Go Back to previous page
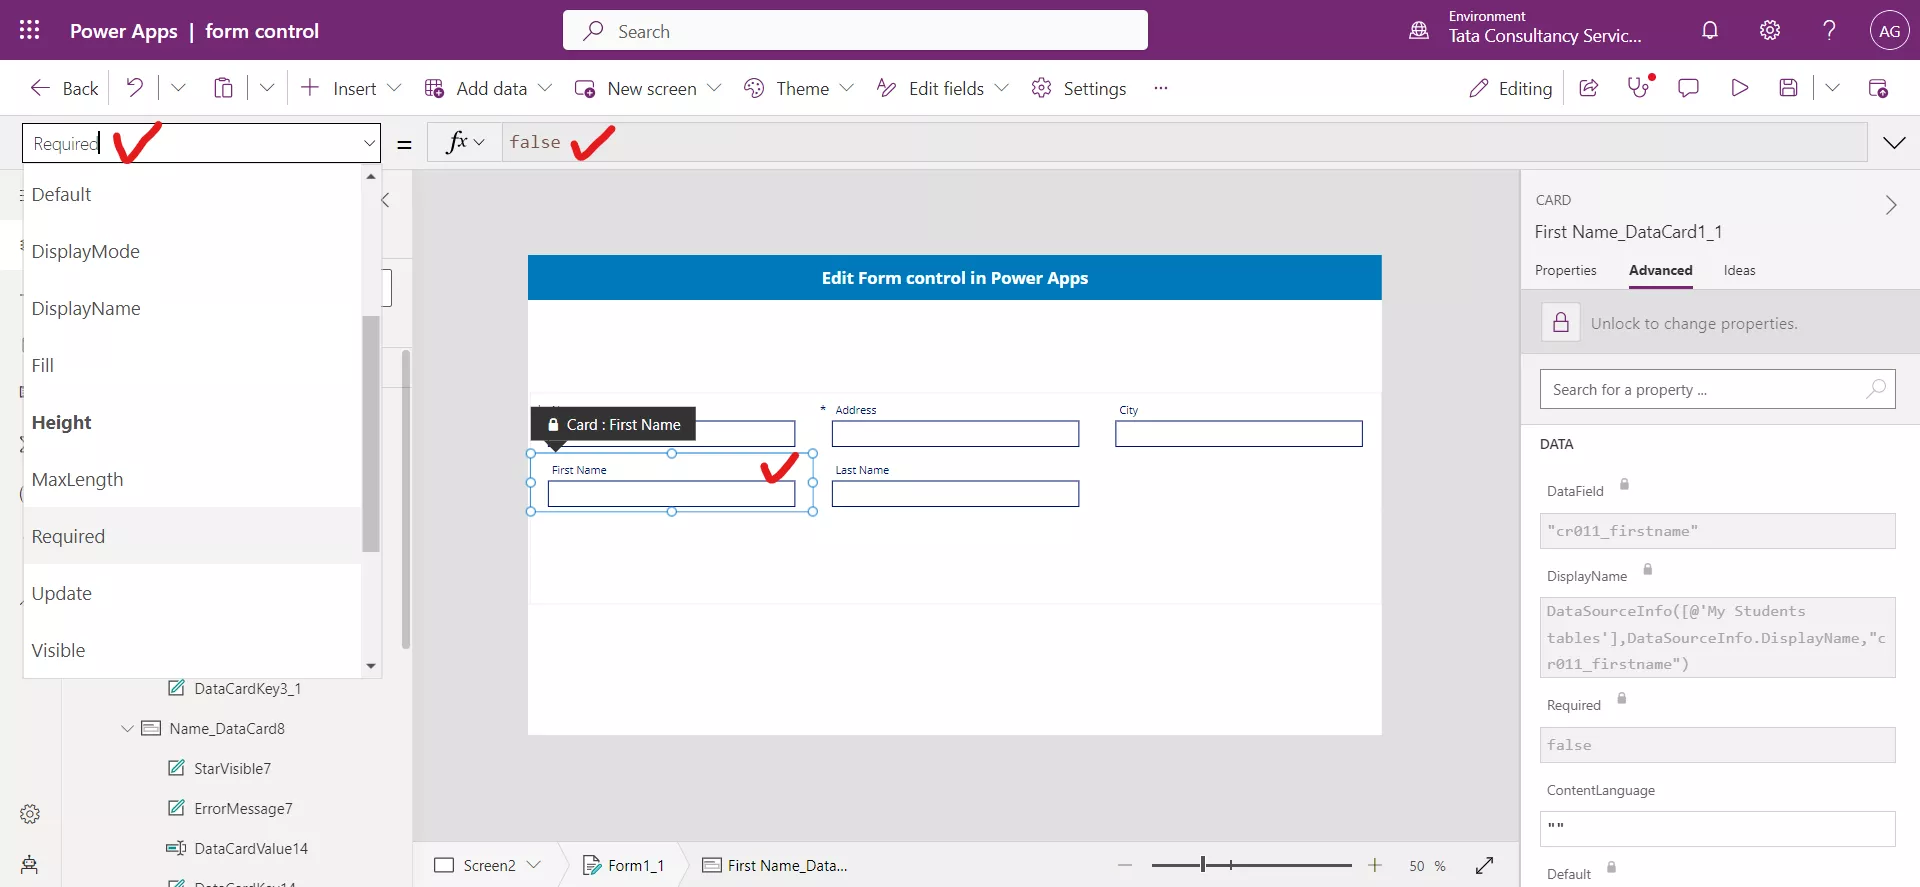Viewport: 1920px width, 887px height. pos(64,88)
